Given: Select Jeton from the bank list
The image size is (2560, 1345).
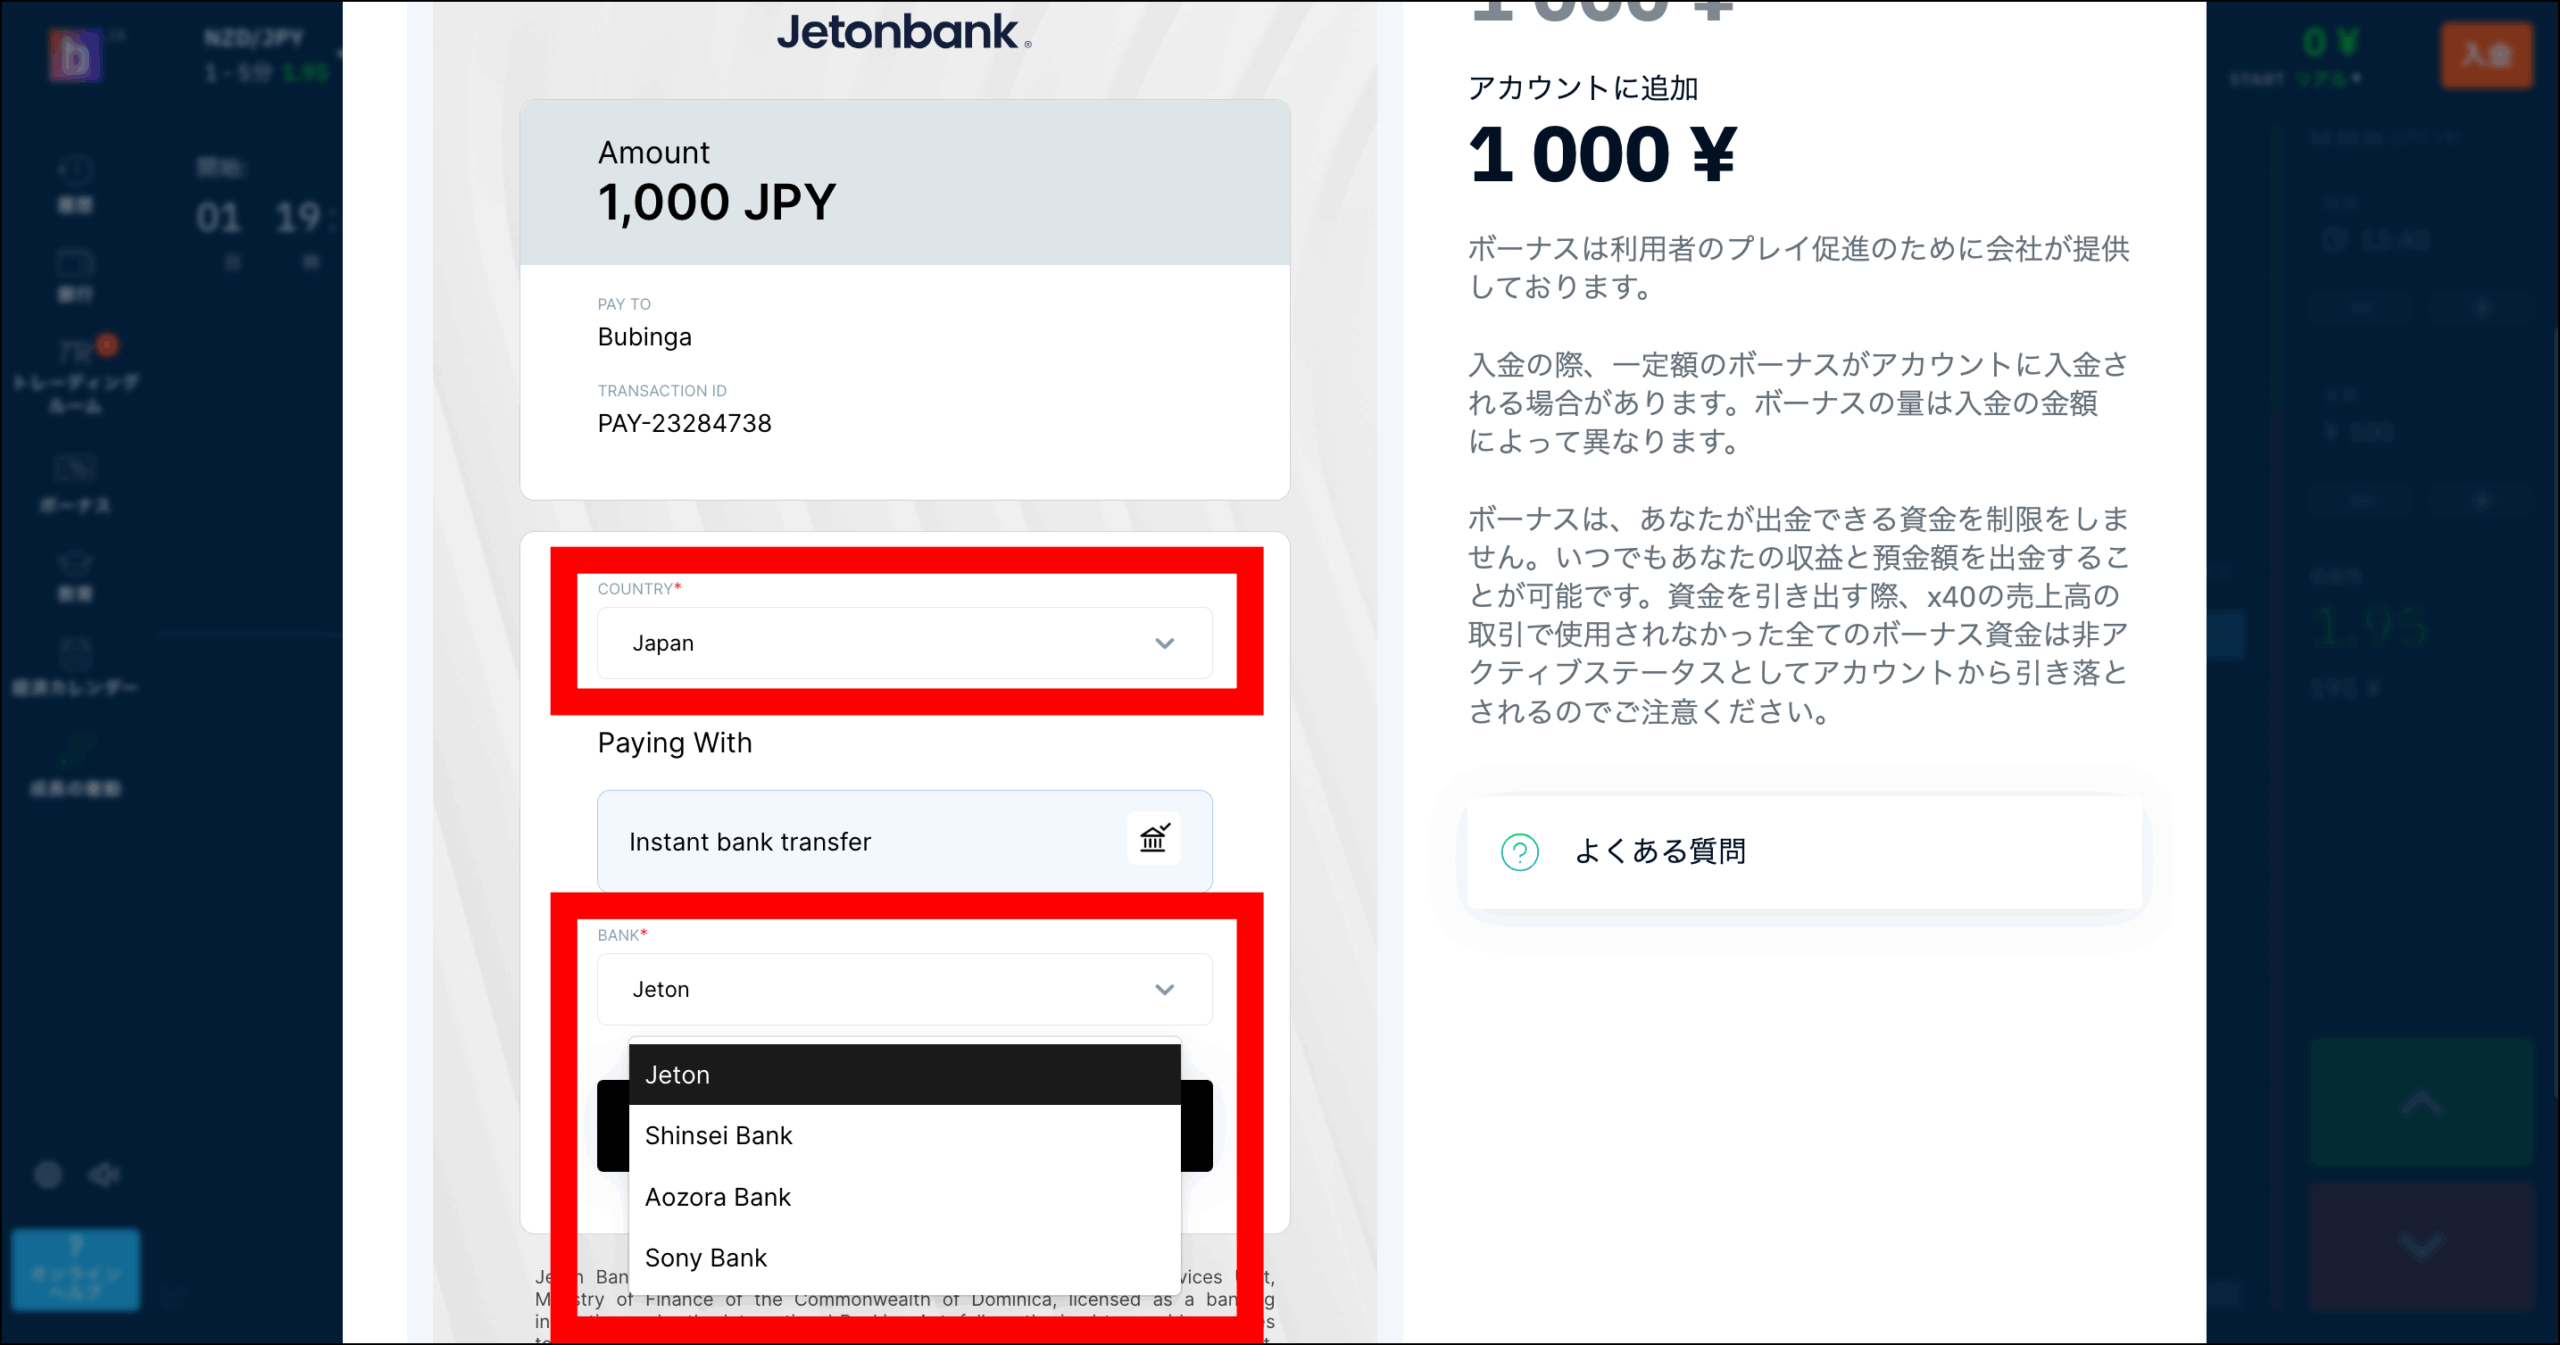Looking at the screenshot, I should (904, 1075).
